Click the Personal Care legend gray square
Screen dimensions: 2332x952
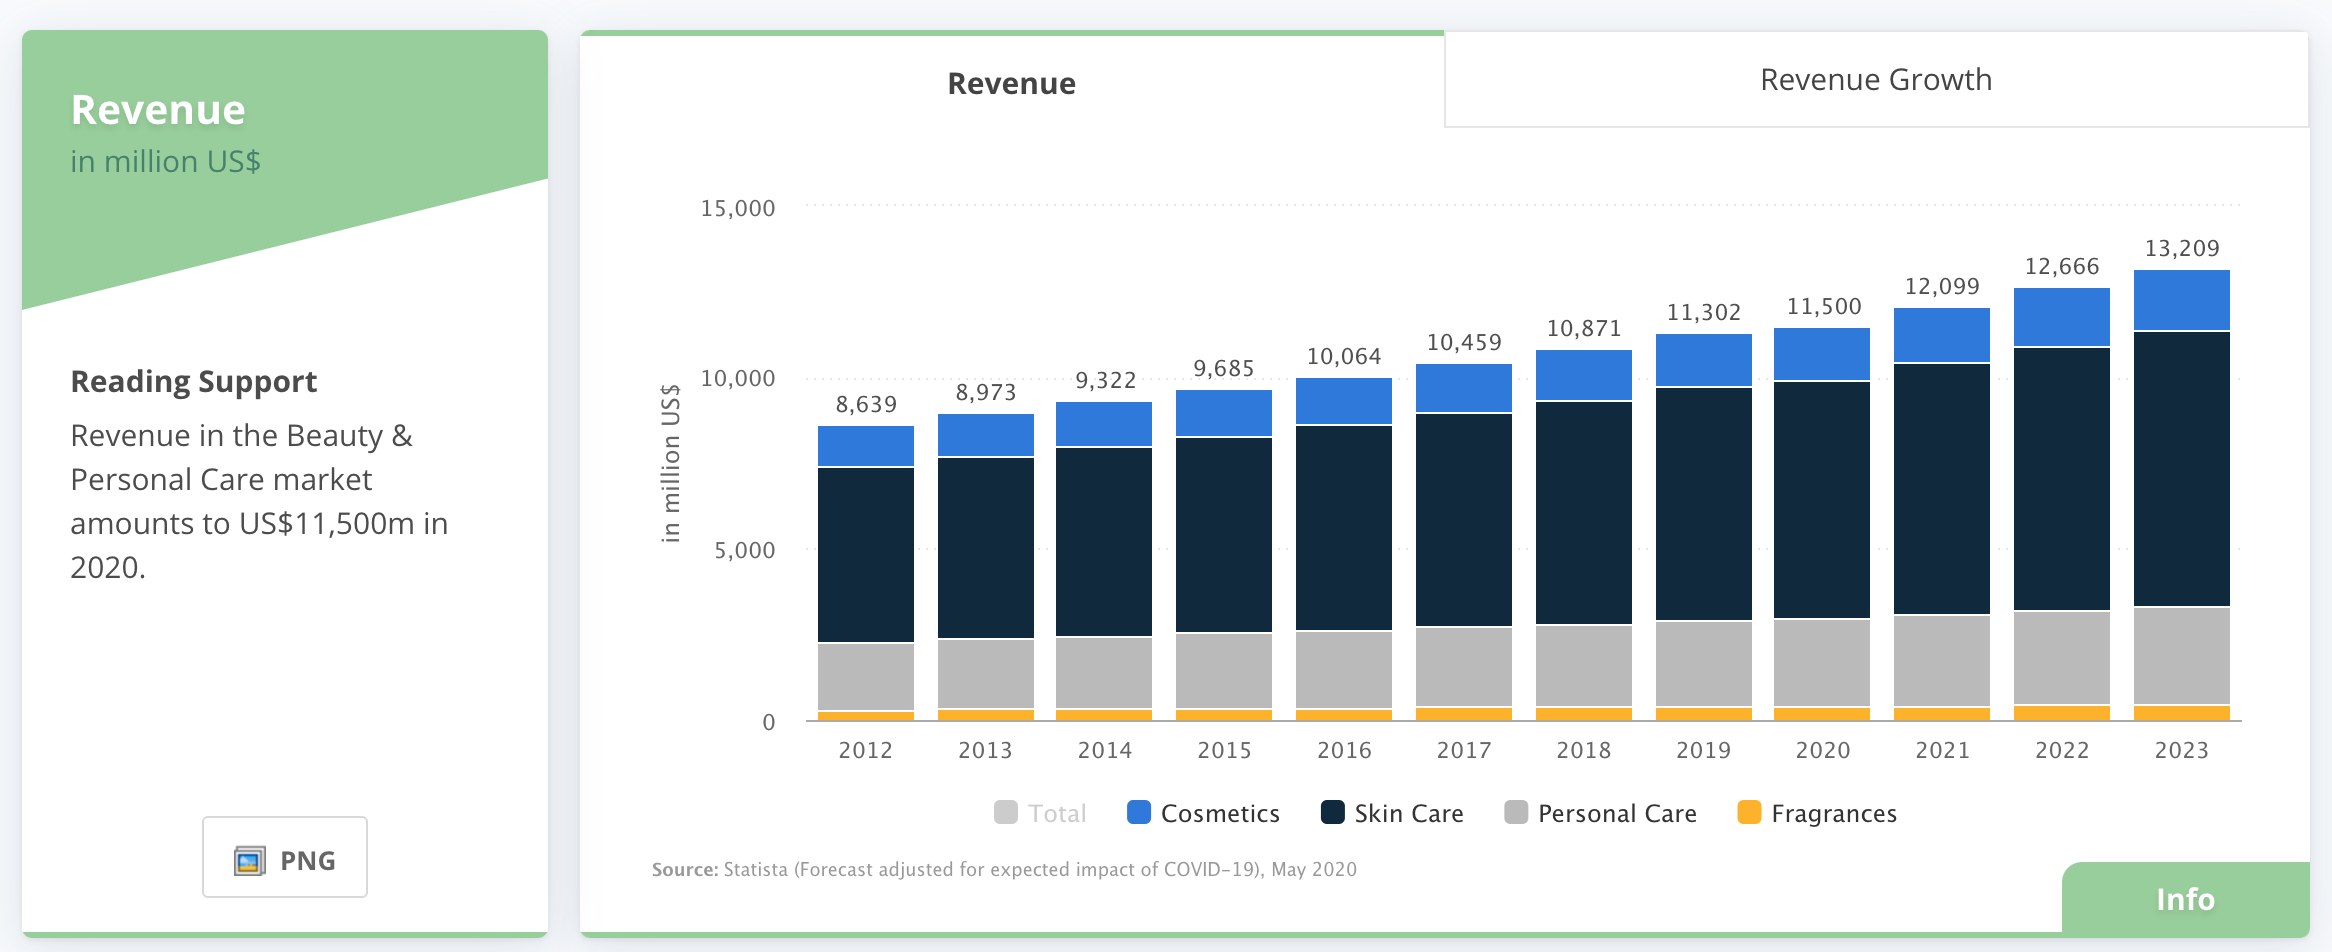tap(1516, 812)
